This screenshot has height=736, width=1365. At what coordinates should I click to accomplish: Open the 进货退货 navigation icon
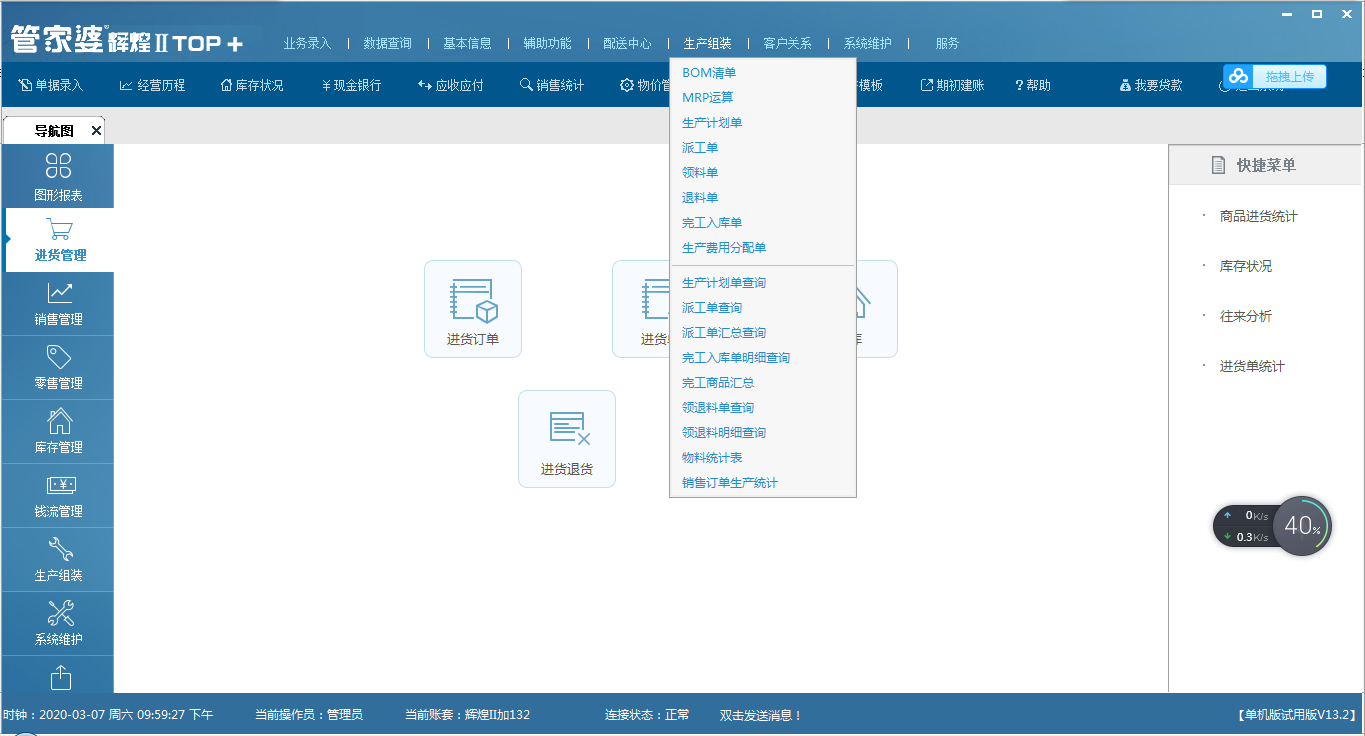click(567, 439)
